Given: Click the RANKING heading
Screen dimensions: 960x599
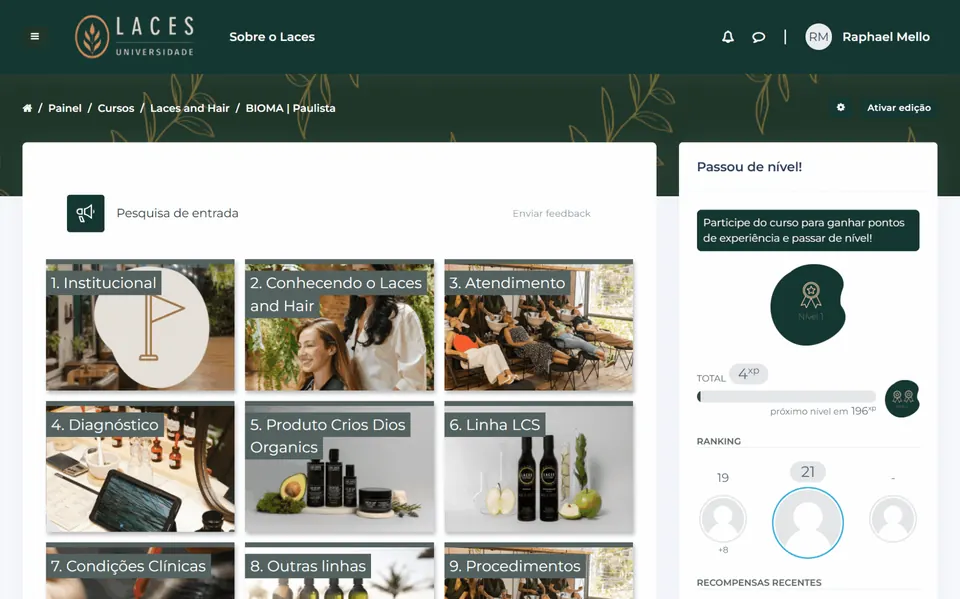Looking at the screenshot, I should 719,441.
